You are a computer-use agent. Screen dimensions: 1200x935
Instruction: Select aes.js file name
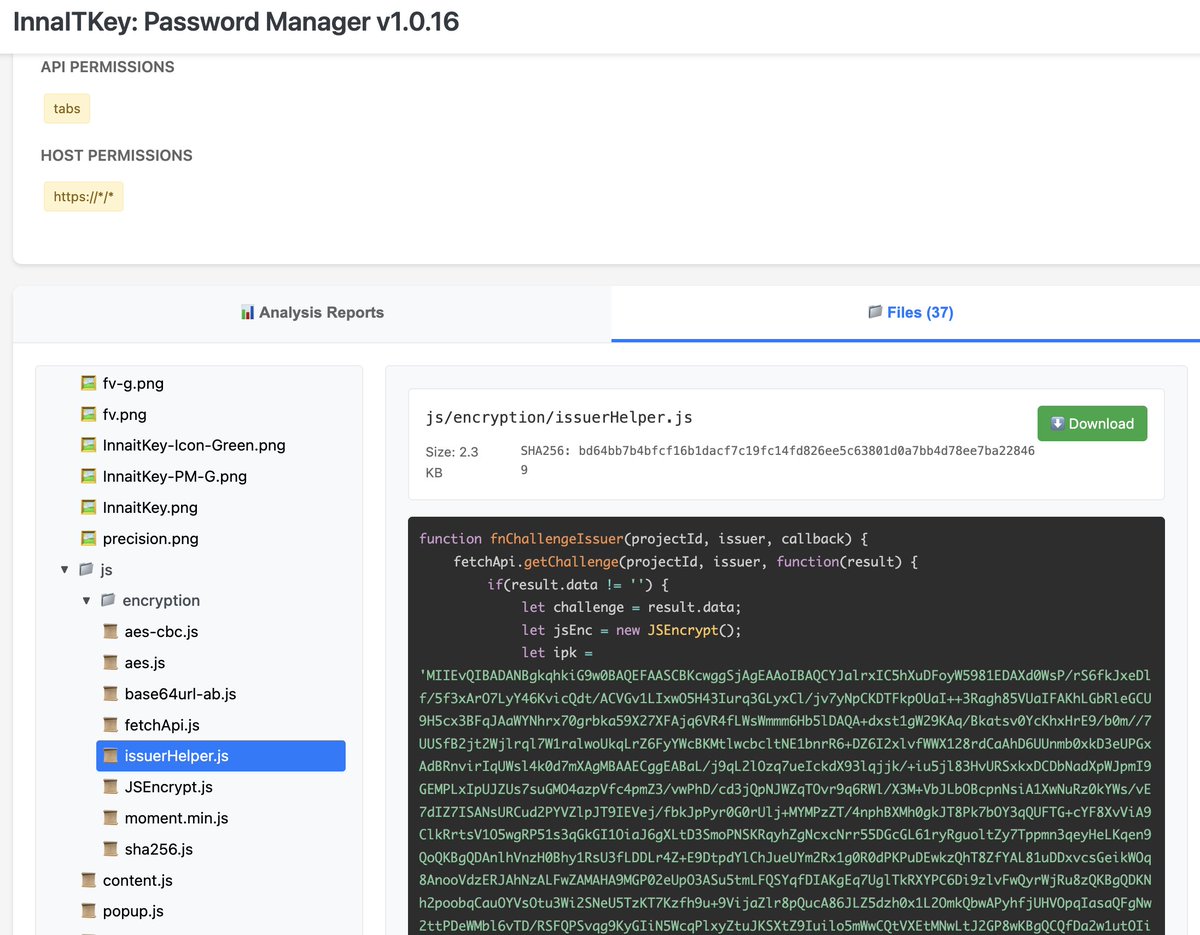[x=145, y=662]
